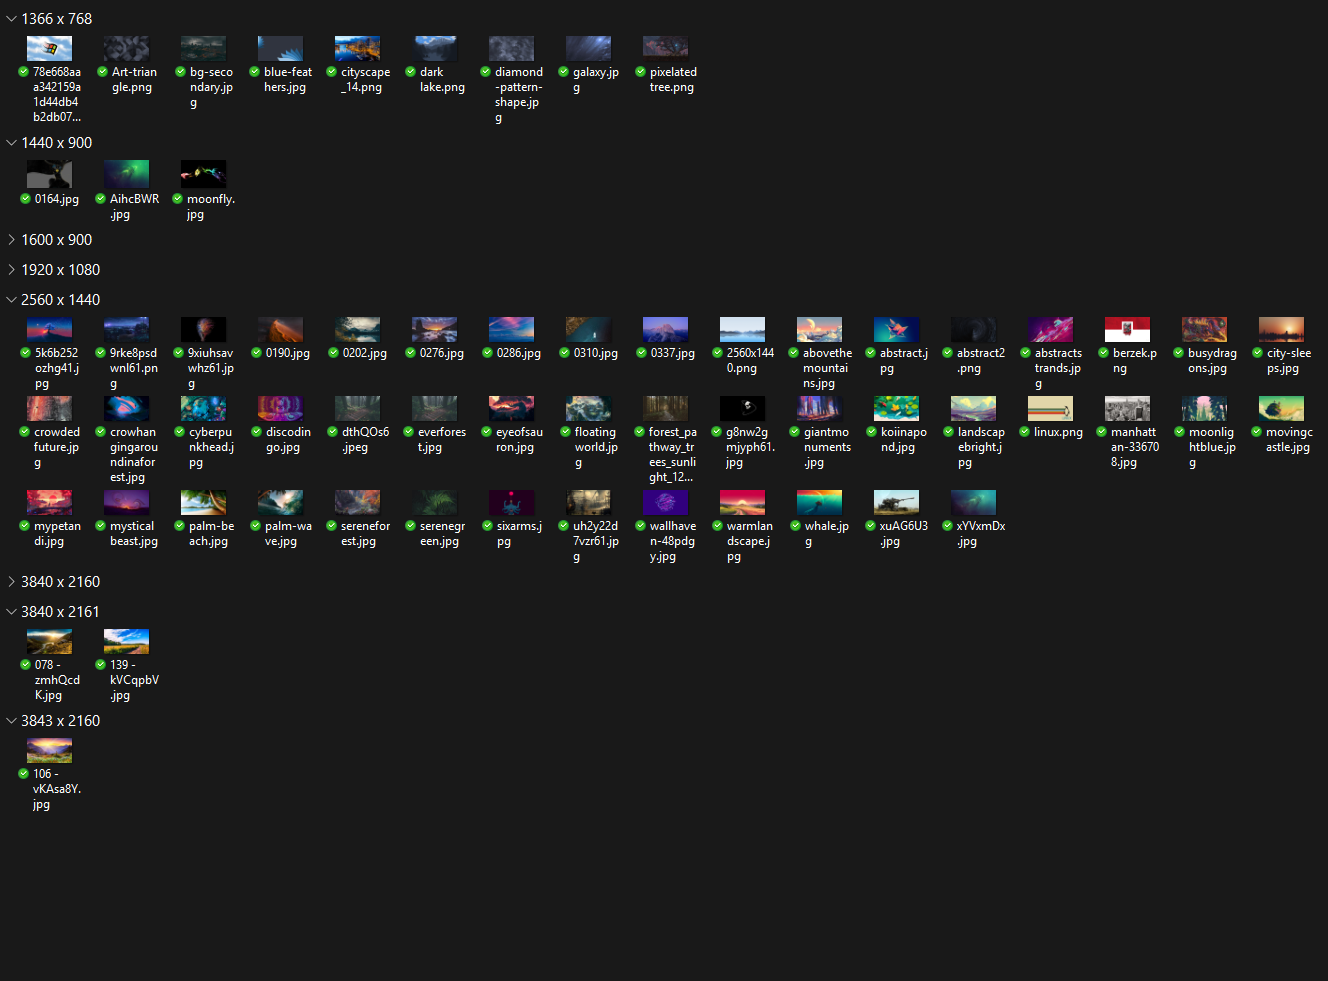Select abstract2.png thumbnail
Screen dimensions: 1328x981
coord(973,329)
